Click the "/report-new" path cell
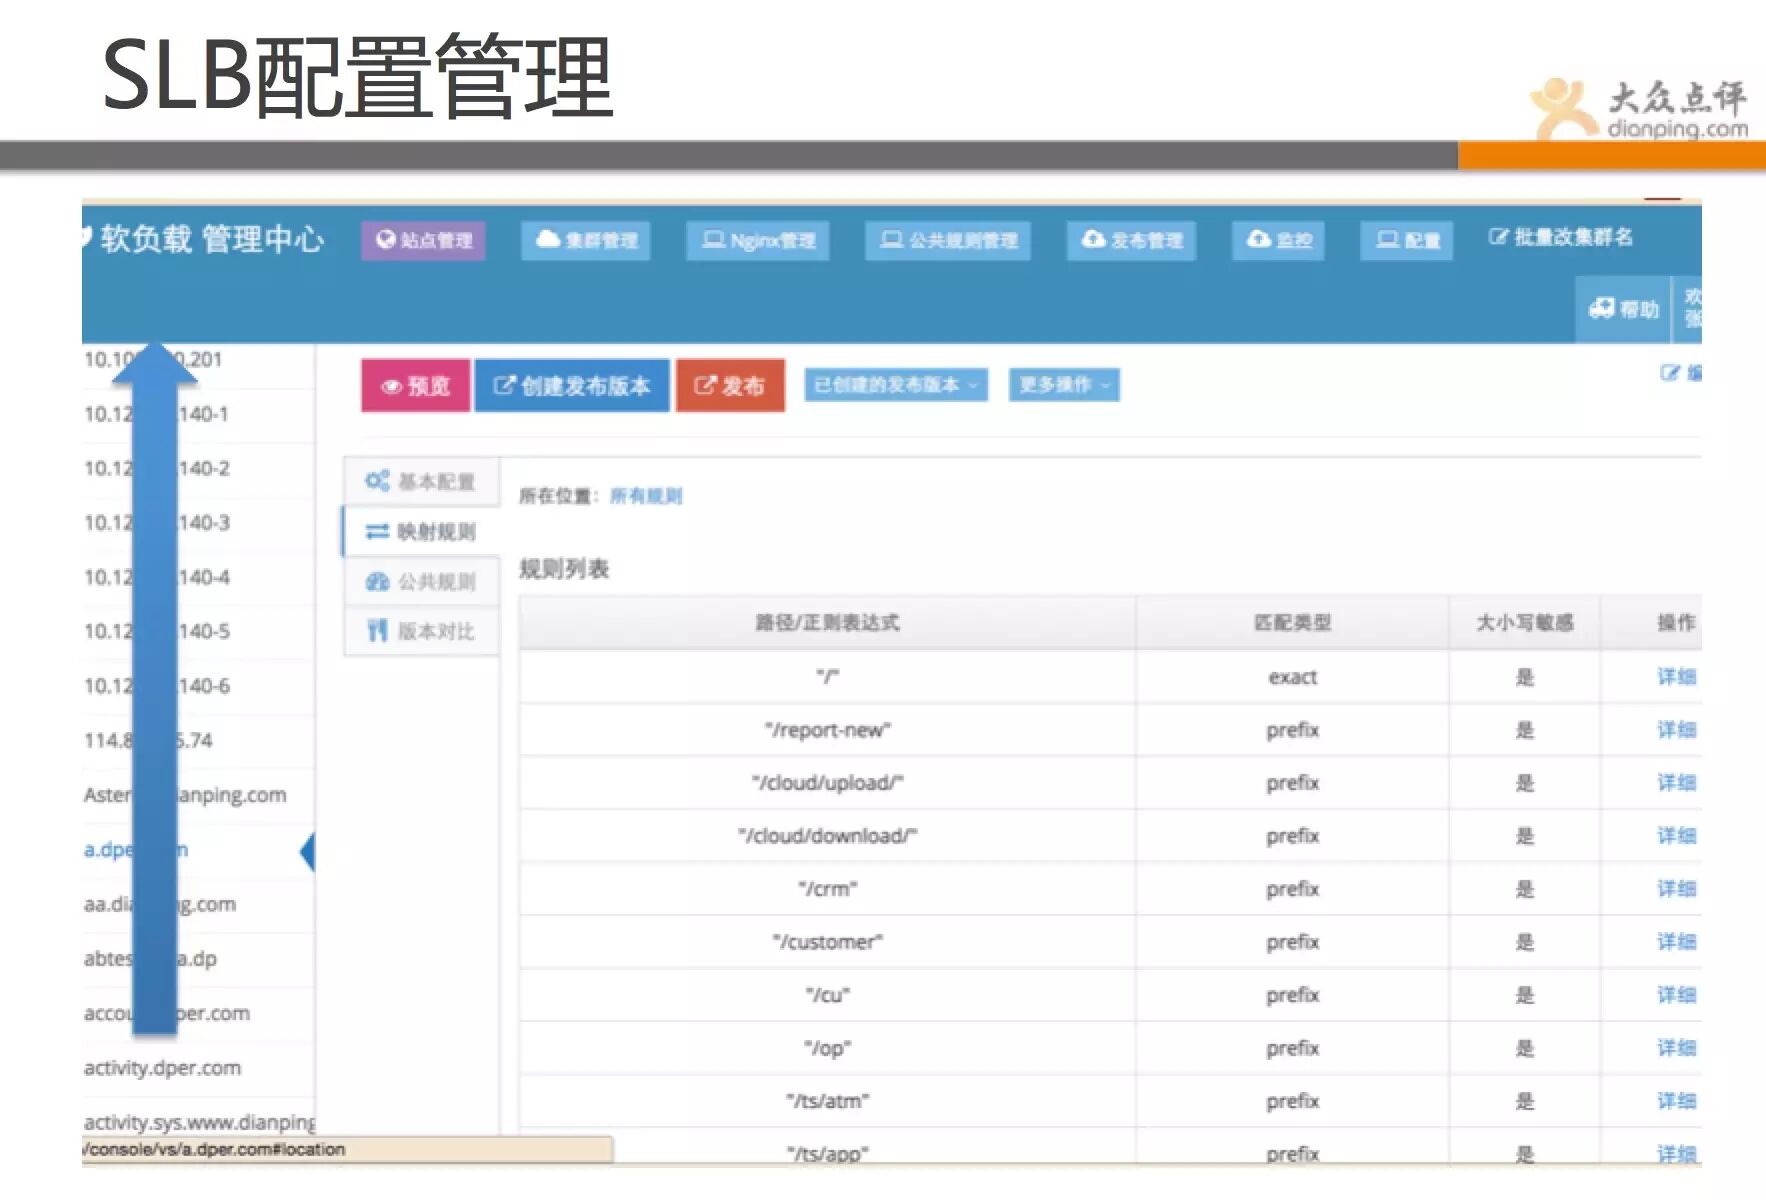Viewport: 1766px width, 1200px height. coord(827,730)
